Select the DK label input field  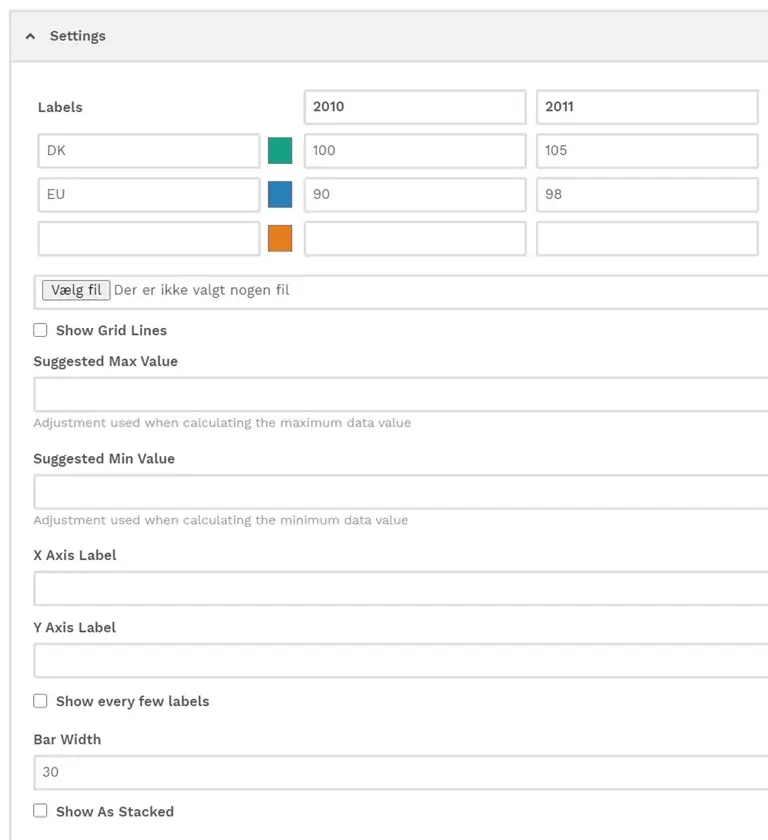(x=149, y=151)
